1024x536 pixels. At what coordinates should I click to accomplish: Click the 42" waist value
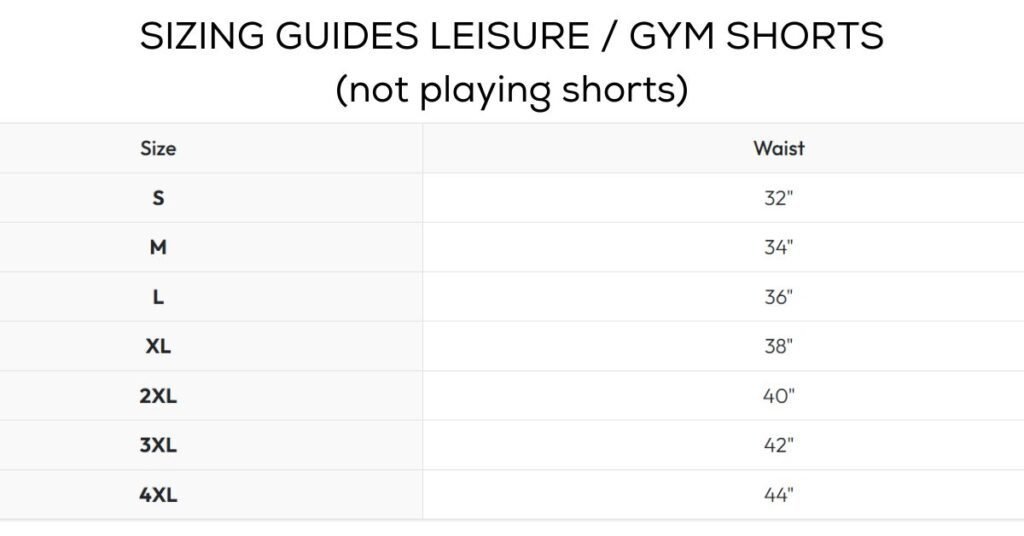(778, 445)
